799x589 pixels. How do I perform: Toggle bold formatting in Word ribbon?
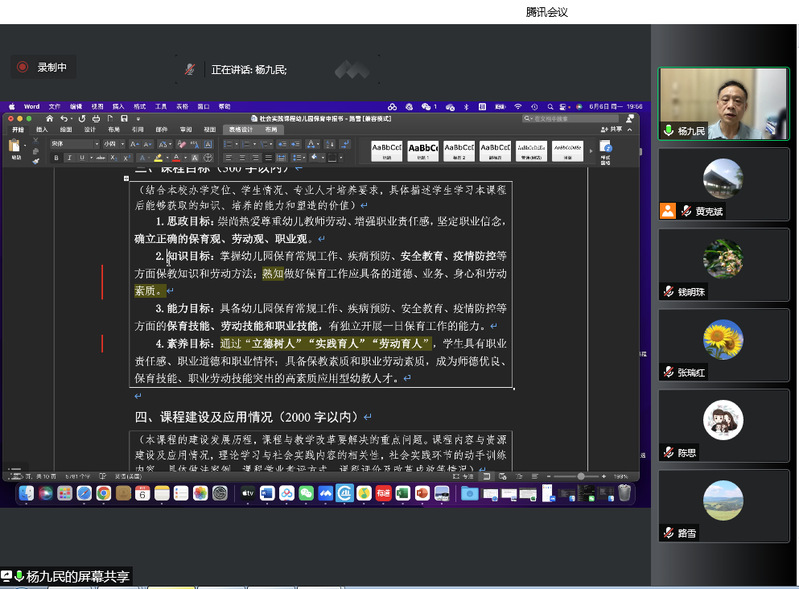pyautogui.click(x=57, y=158)
